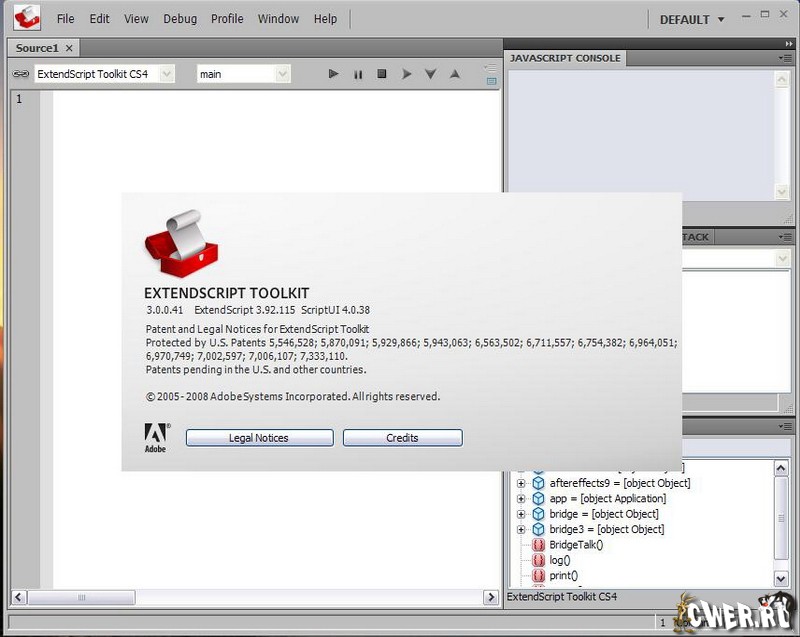Open the Data Browser panel flyout menu
This screenshot has height=637, width=800.
(786, 426)
